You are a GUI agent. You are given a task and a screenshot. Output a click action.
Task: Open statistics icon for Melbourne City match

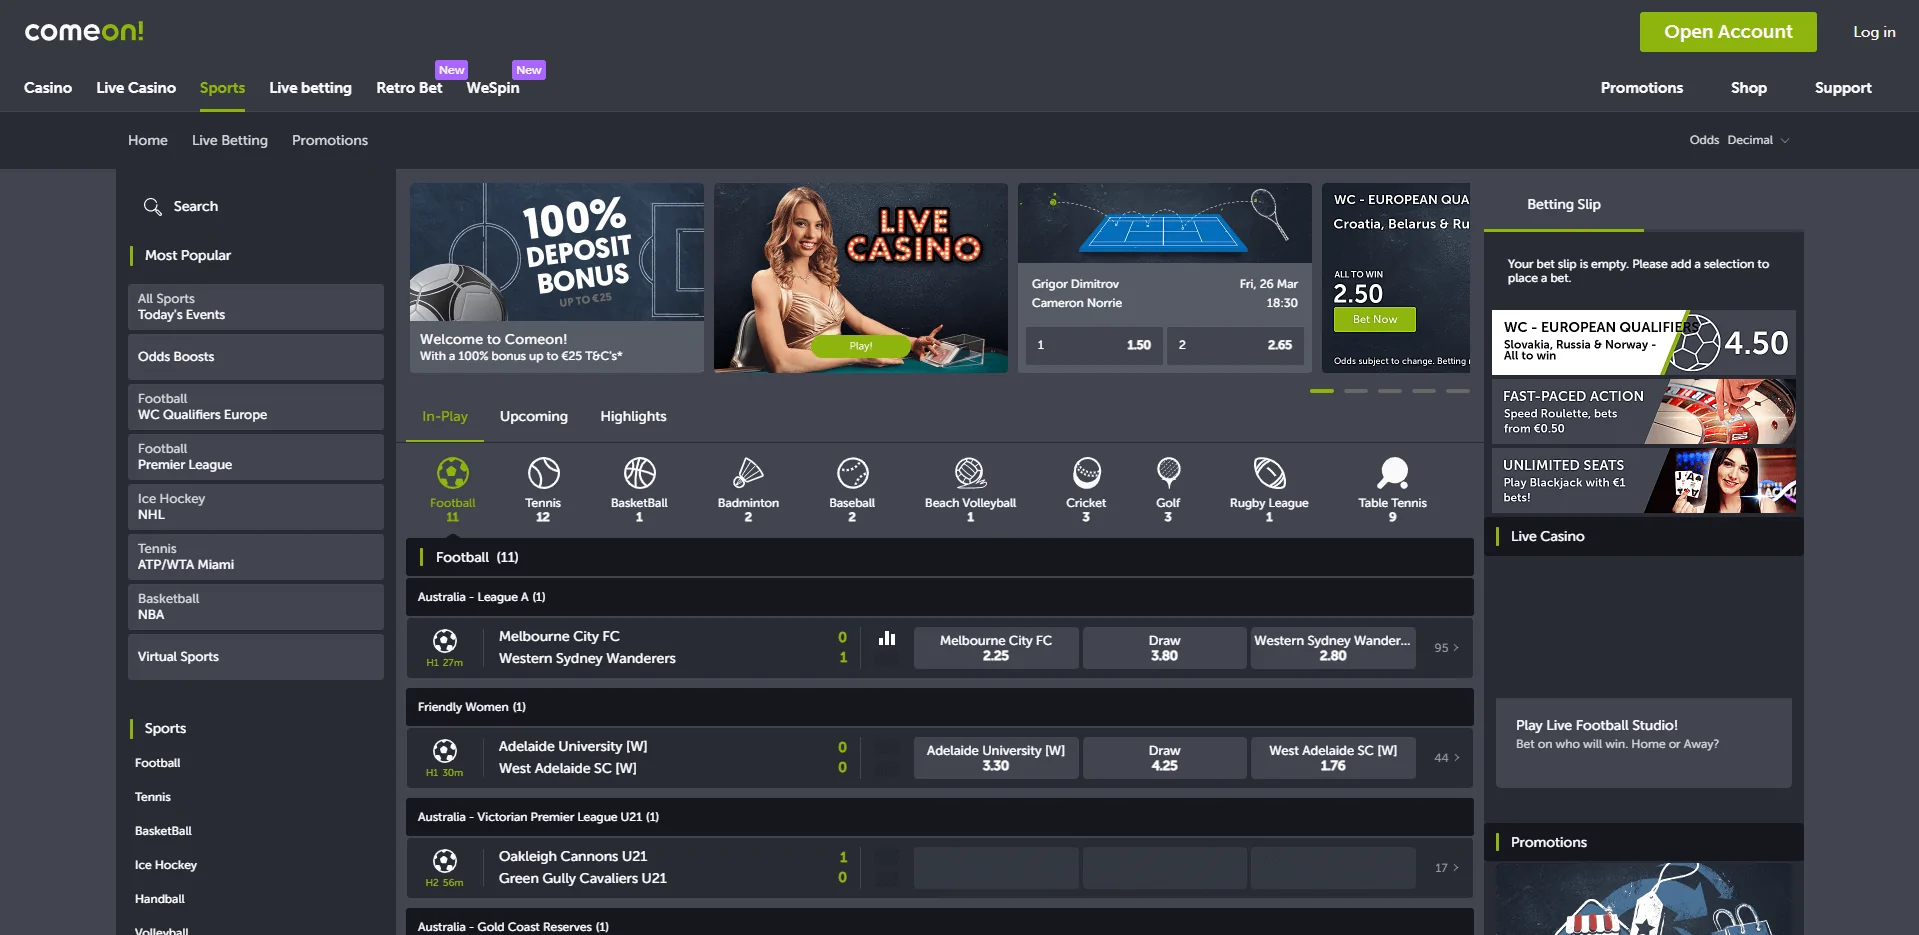point(887,639)
